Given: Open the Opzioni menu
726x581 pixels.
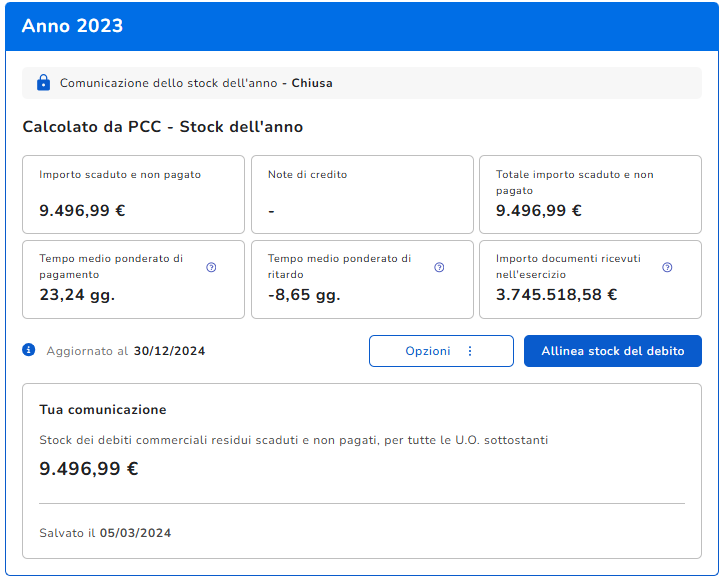Looking at the screenshot, I should (x=441, y=351).
